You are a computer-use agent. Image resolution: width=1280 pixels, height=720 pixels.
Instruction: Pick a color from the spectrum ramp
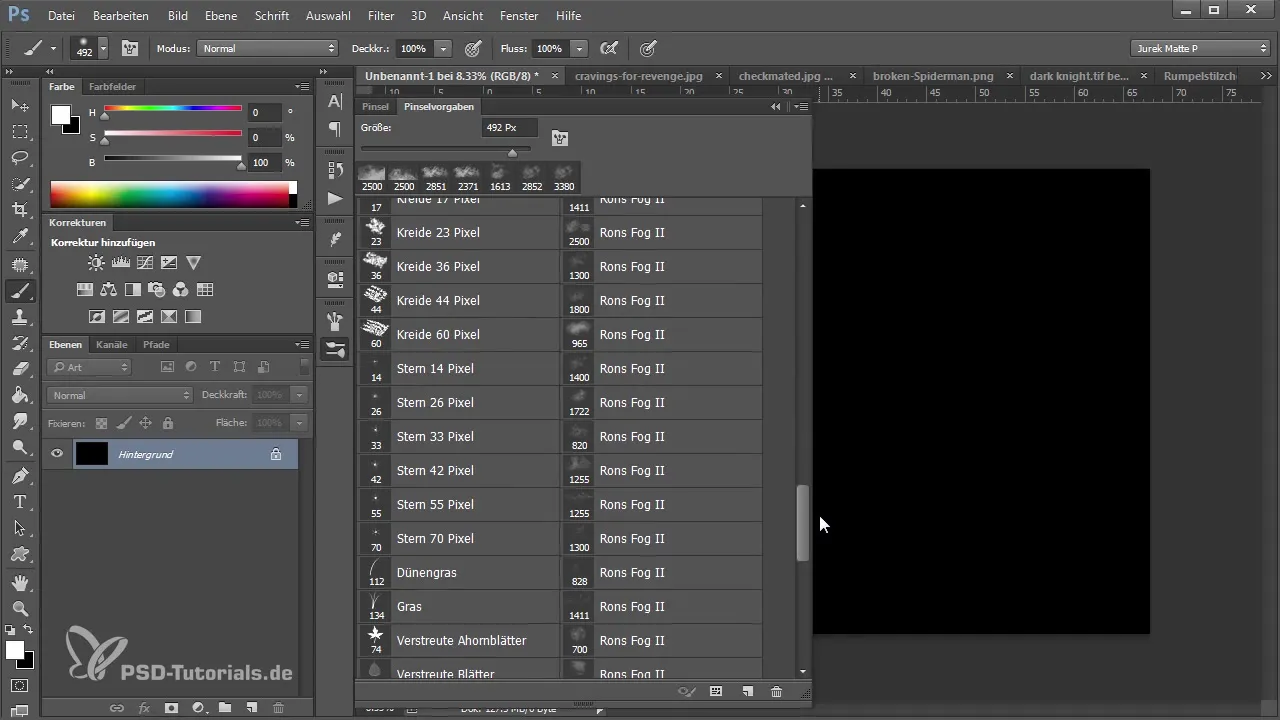169,194
